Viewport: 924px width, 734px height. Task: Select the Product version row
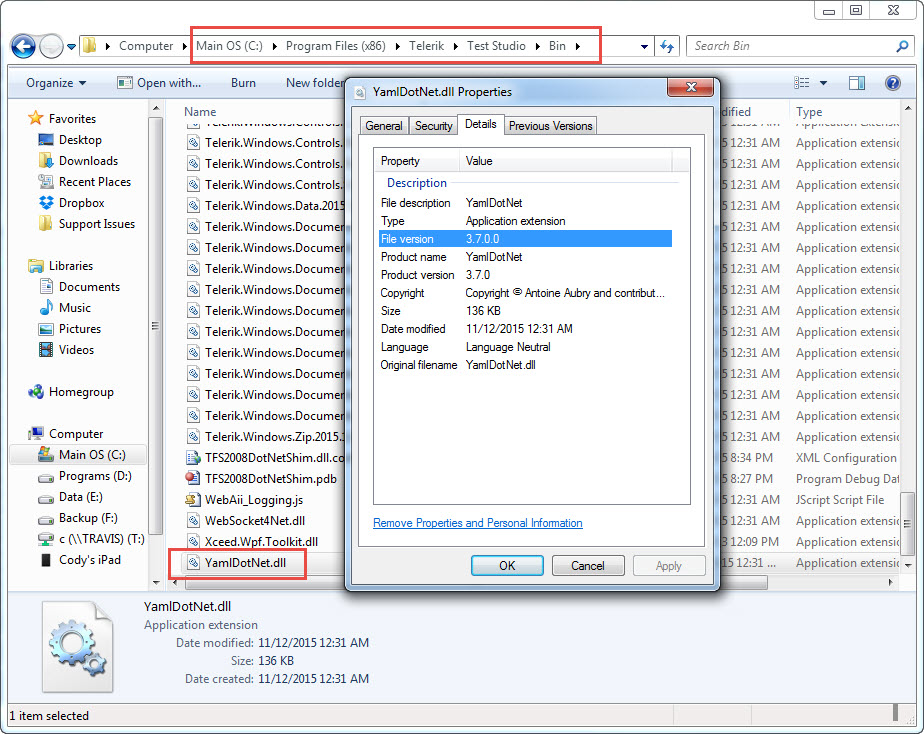[525, 275]
